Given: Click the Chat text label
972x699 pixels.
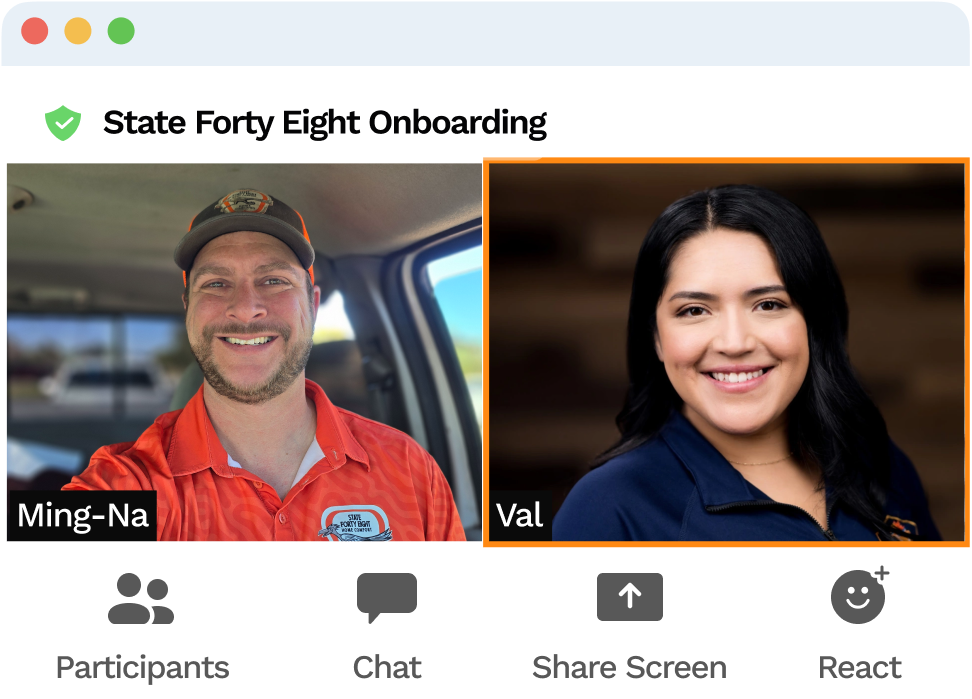Looking at the screenshot, I should coord(387,667).
